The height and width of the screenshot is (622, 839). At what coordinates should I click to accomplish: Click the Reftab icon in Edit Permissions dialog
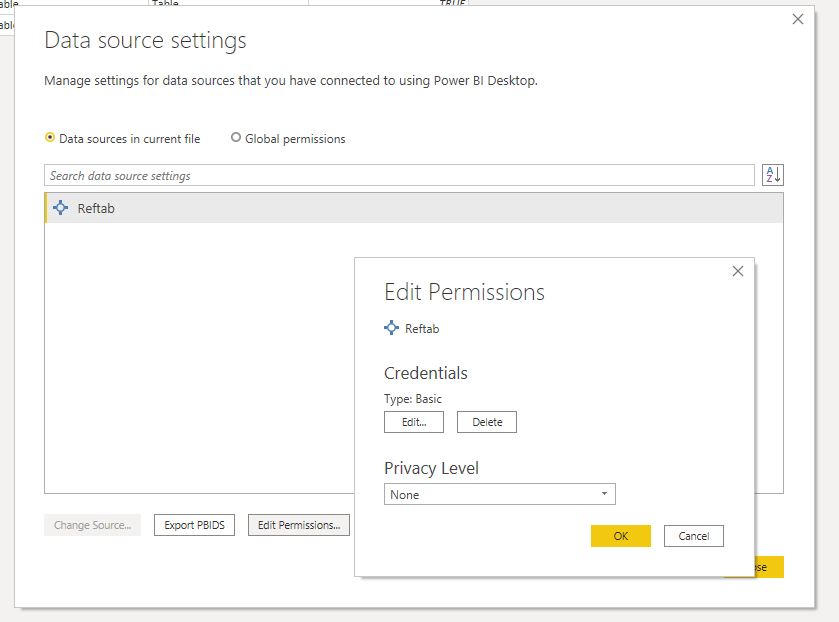391,328
